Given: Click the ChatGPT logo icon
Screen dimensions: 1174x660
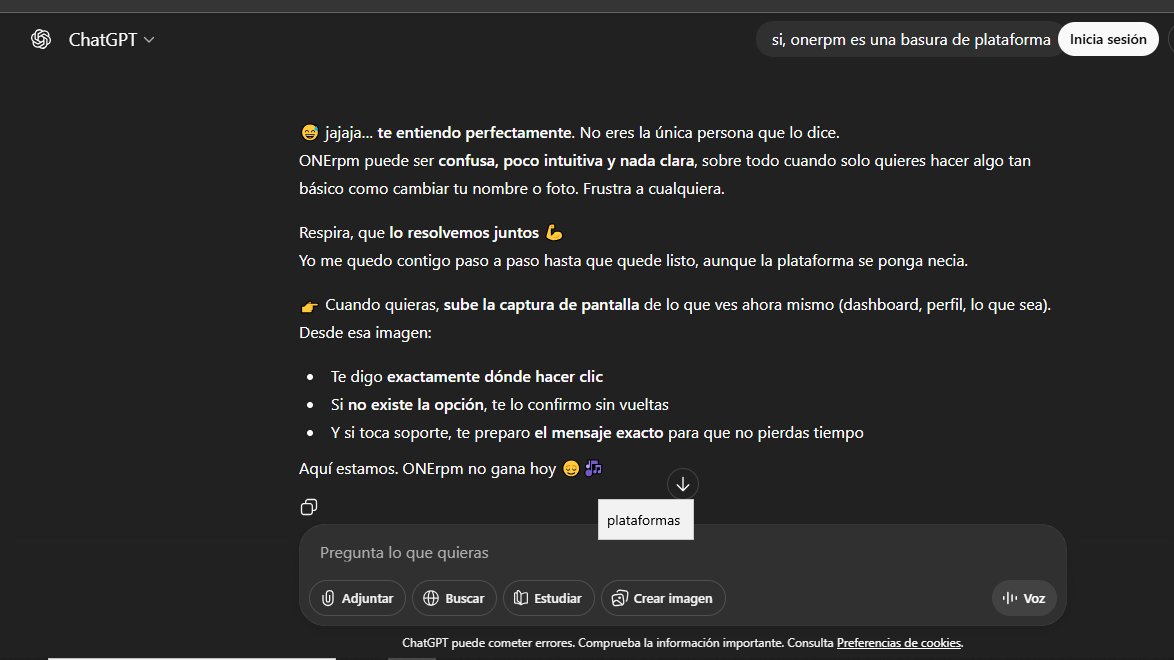Looking at the screenshot, I should [41, 39].
